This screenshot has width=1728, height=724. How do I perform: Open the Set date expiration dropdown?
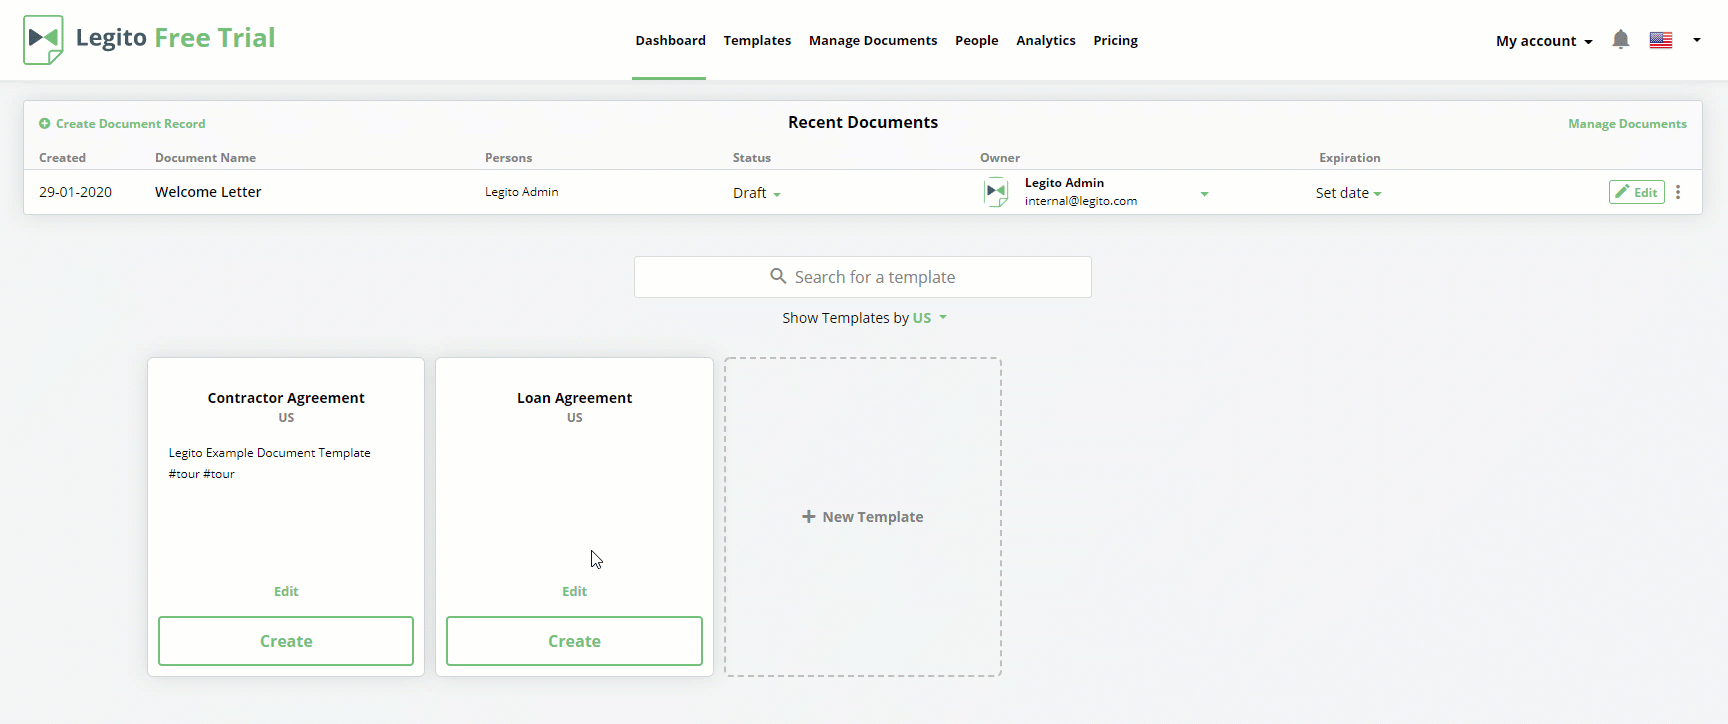1348,193
